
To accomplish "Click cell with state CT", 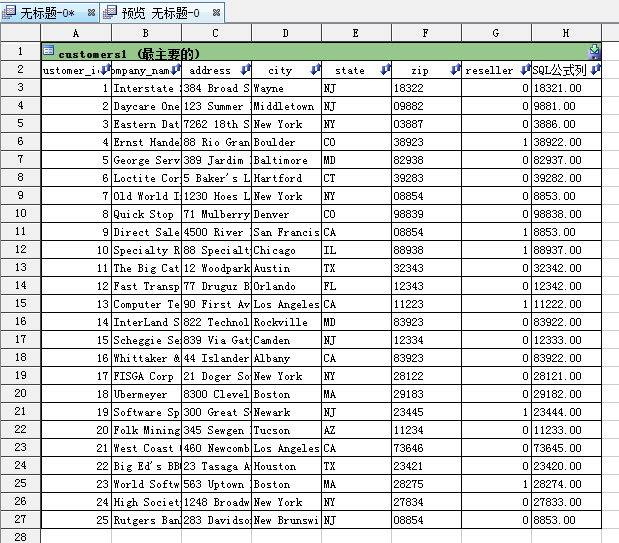I will pos(356,178).
